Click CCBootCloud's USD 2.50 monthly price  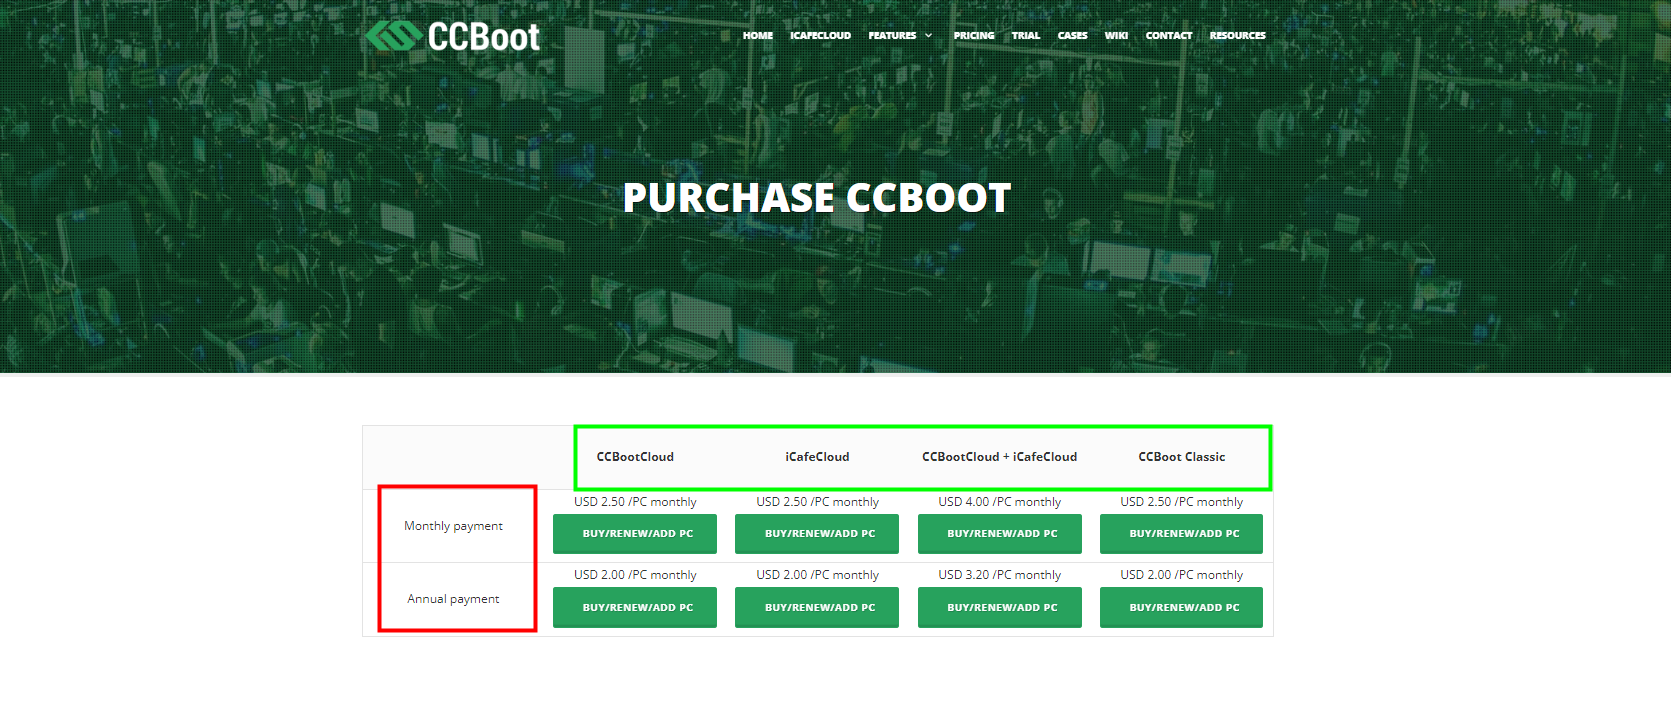[x=635, y=502]
